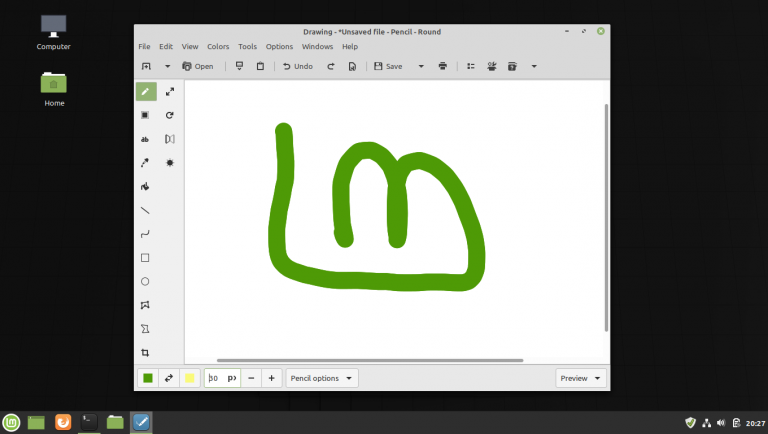Click the import icon right of Open
Screen dimensions: 768x434
[240, 66]
